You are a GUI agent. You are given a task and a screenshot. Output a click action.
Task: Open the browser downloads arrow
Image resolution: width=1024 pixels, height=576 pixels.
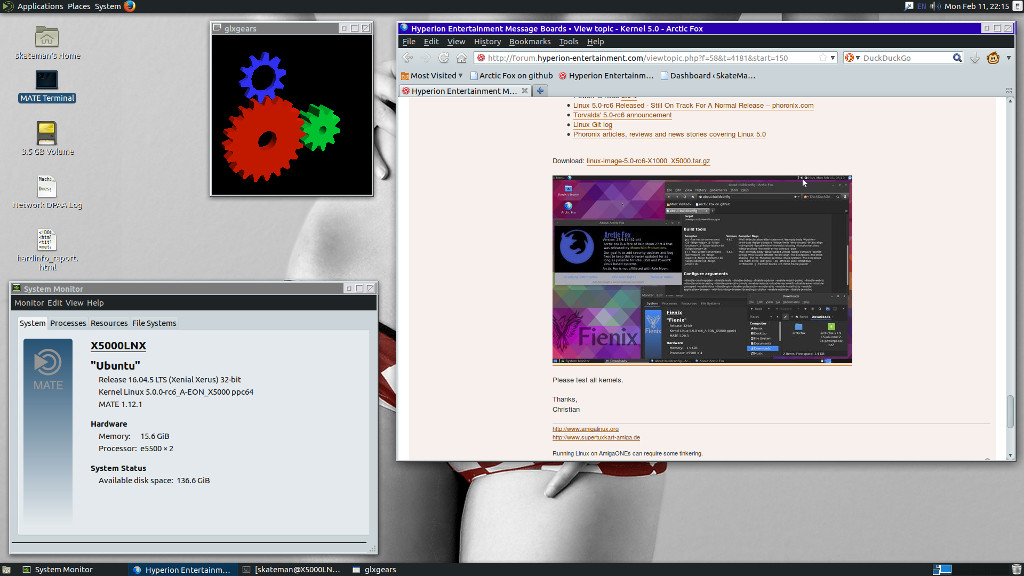click(x=975, y=57)
